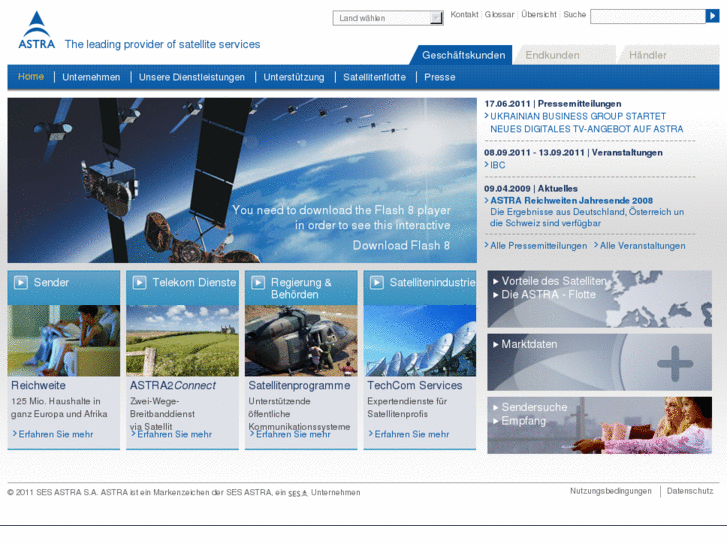The height and width of the screenshot is (545, 727).
Task: Open the Satellitenprogramme heading
Action: coord(299,385)
